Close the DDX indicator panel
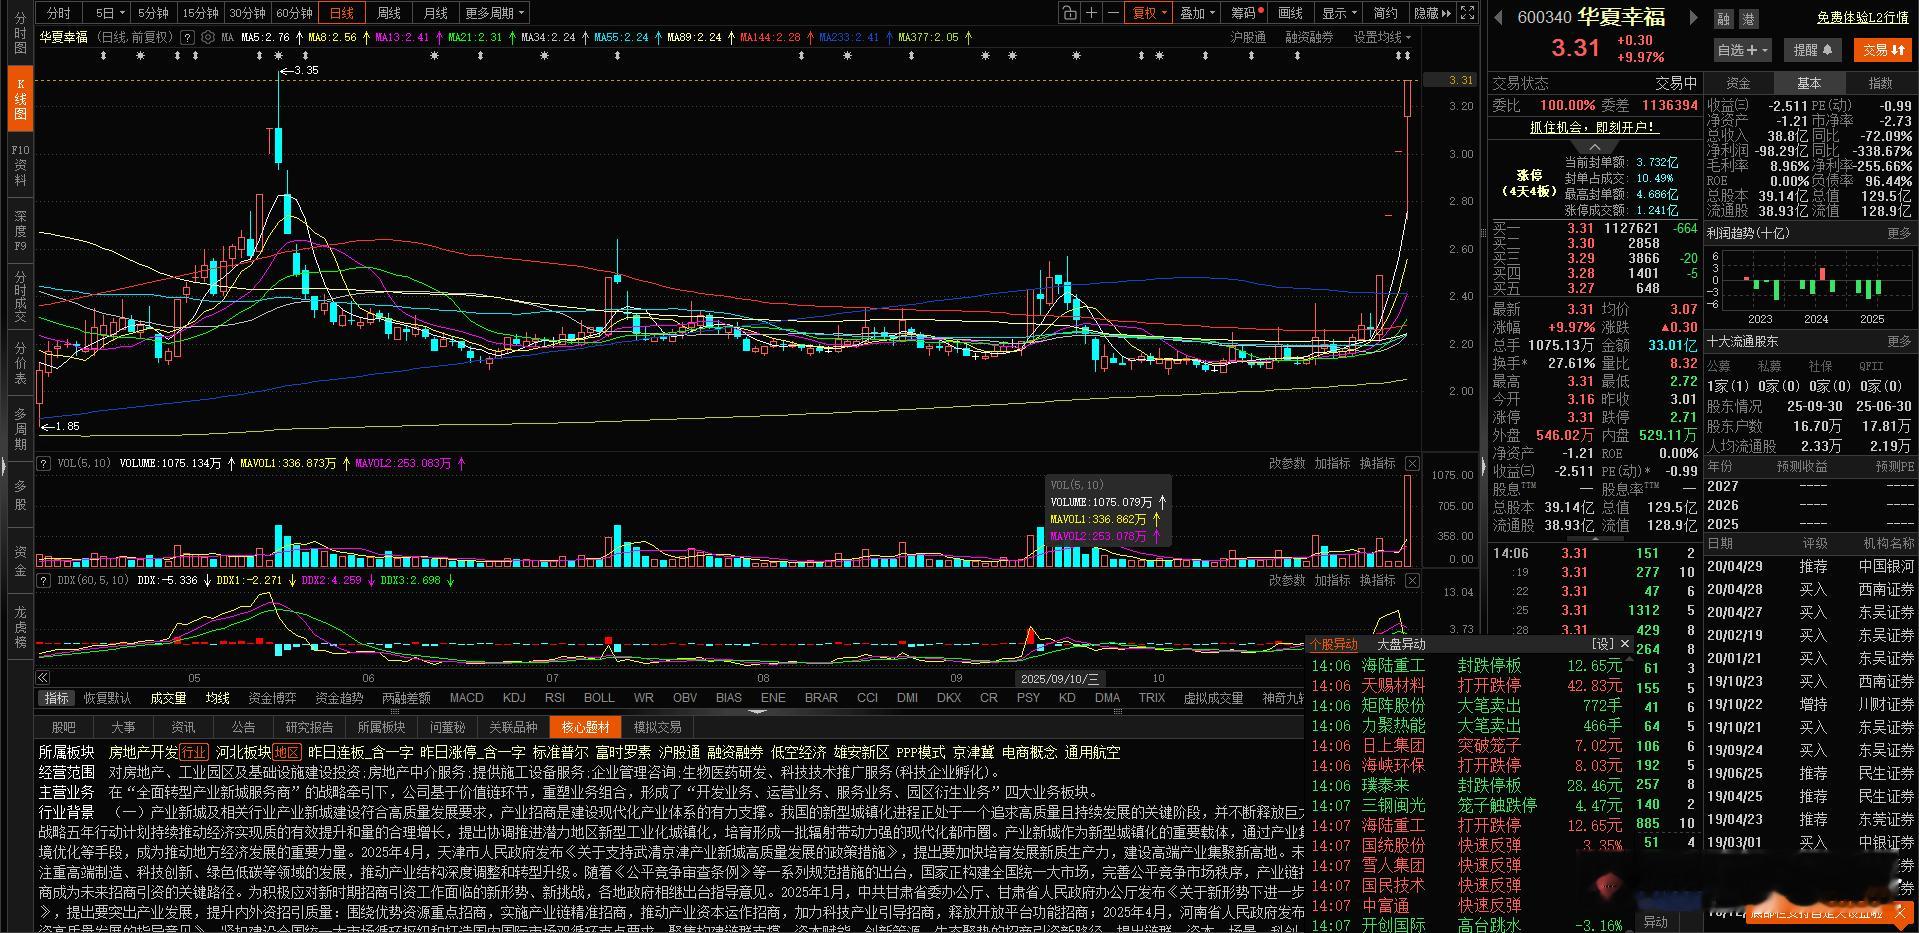 tap(1412, 580)
